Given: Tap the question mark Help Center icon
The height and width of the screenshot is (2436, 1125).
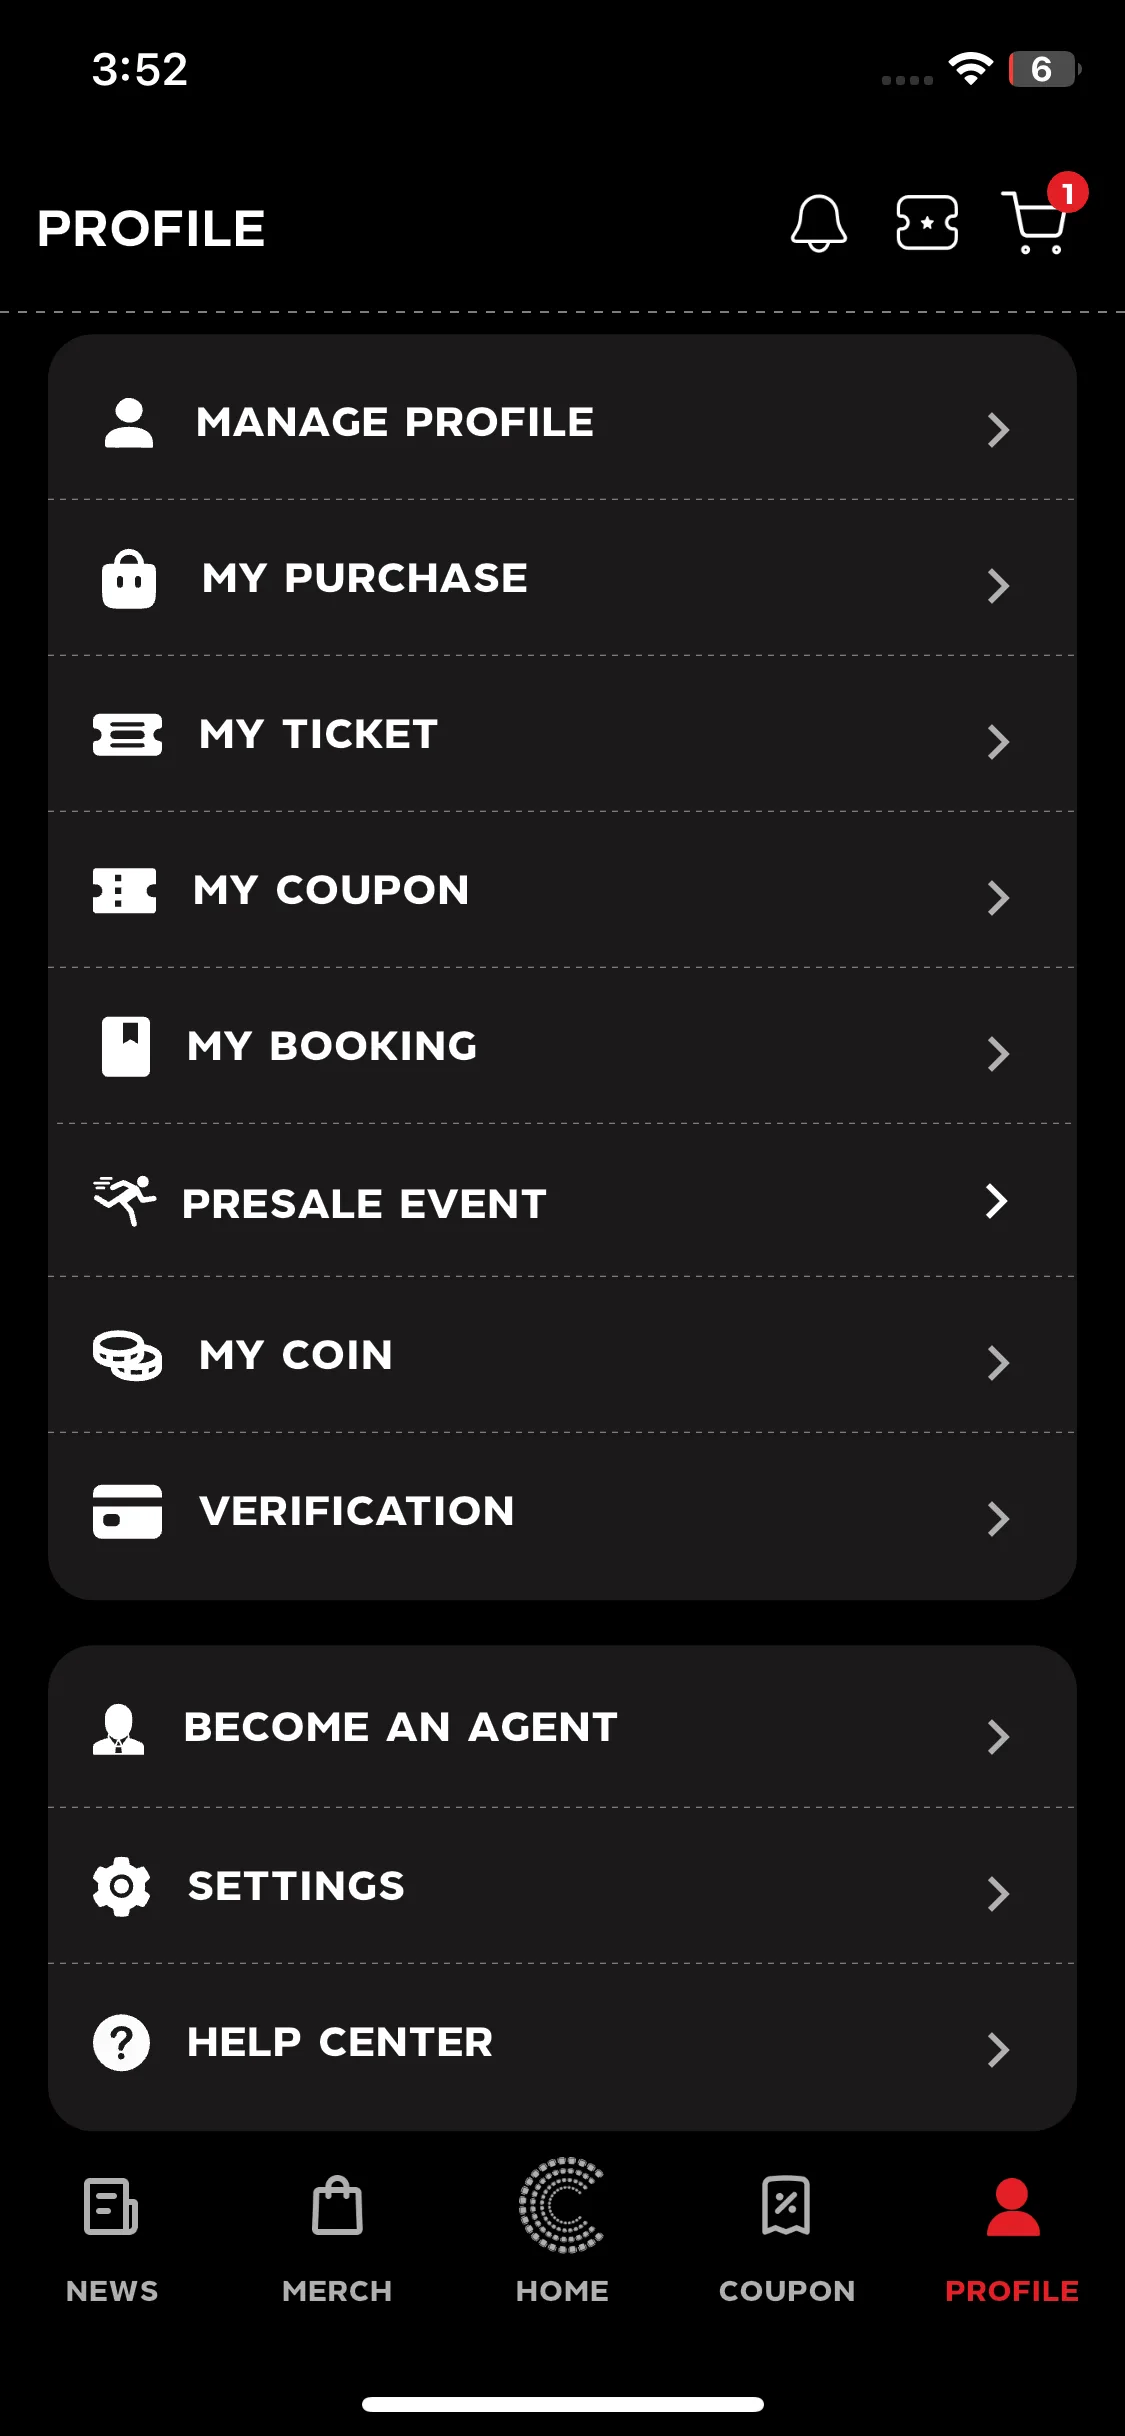Looking at the screenshot, I should click(x=121, y=2042).
